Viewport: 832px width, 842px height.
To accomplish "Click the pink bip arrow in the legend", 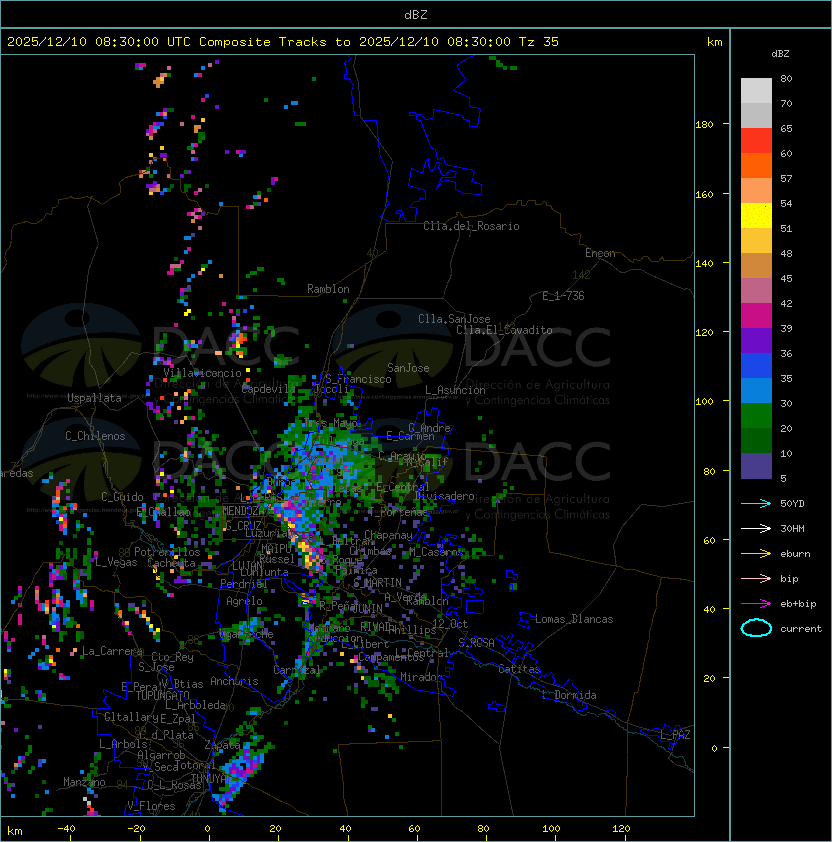I will pos(756,578).
